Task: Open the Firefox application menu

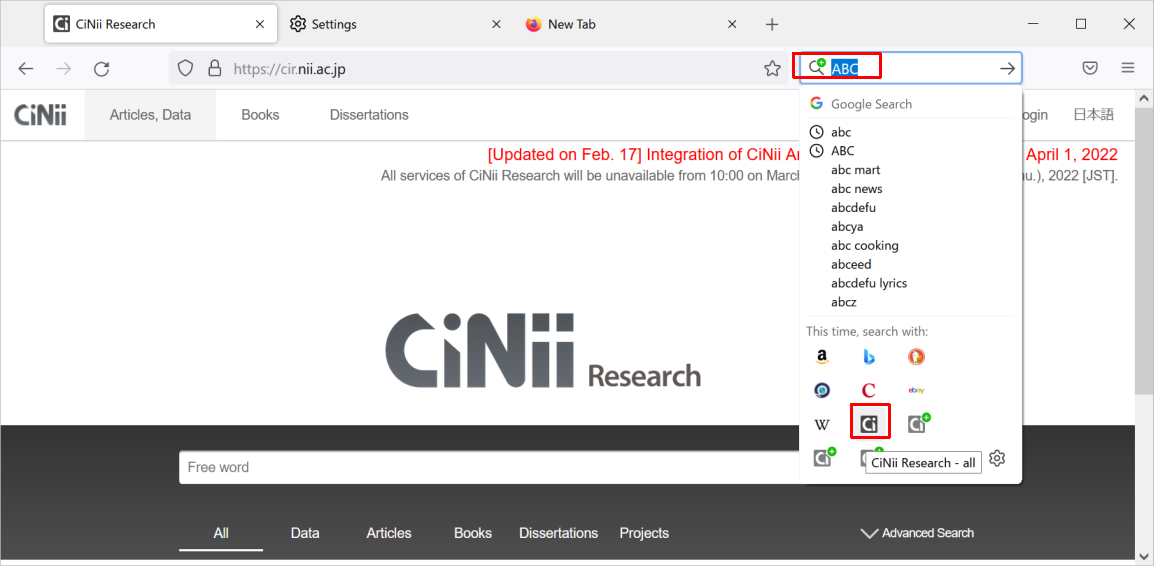Action: click(1128, 68)
